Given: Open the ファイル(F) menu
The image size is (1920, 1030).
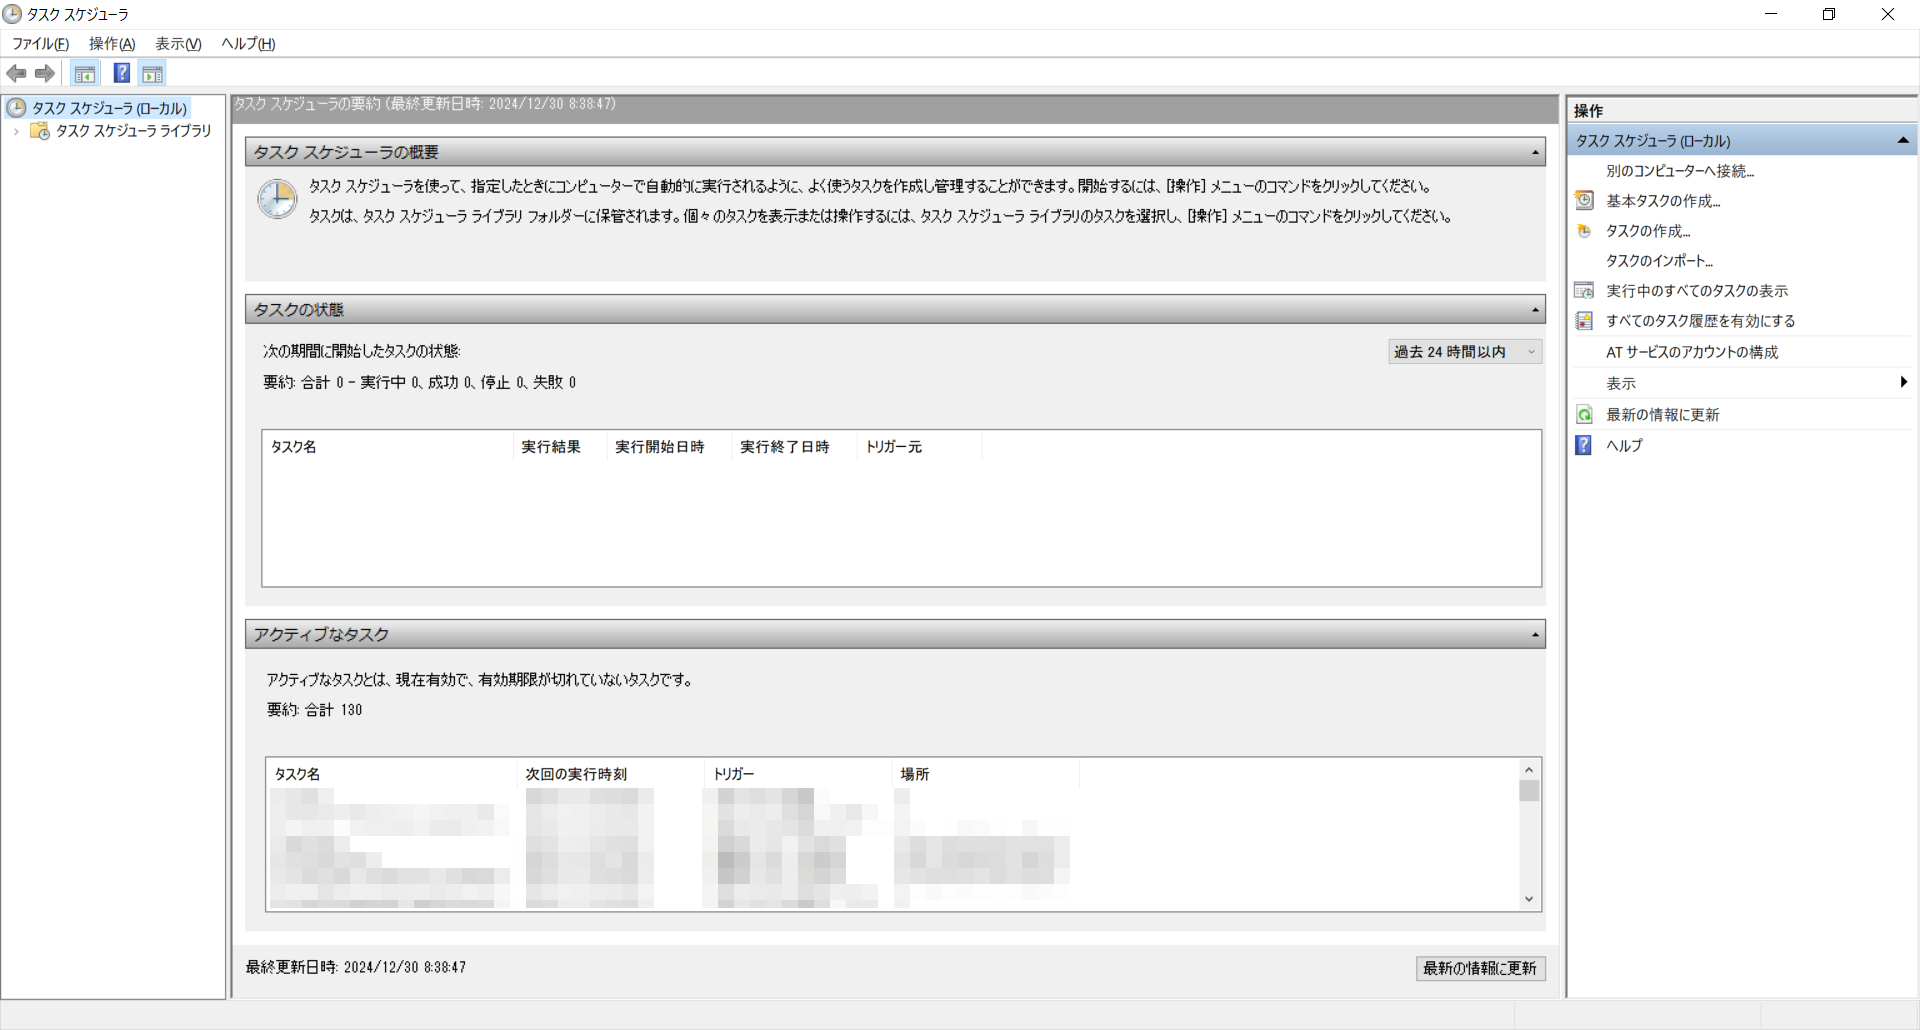Looking at the screenshot, I should 40,44.
